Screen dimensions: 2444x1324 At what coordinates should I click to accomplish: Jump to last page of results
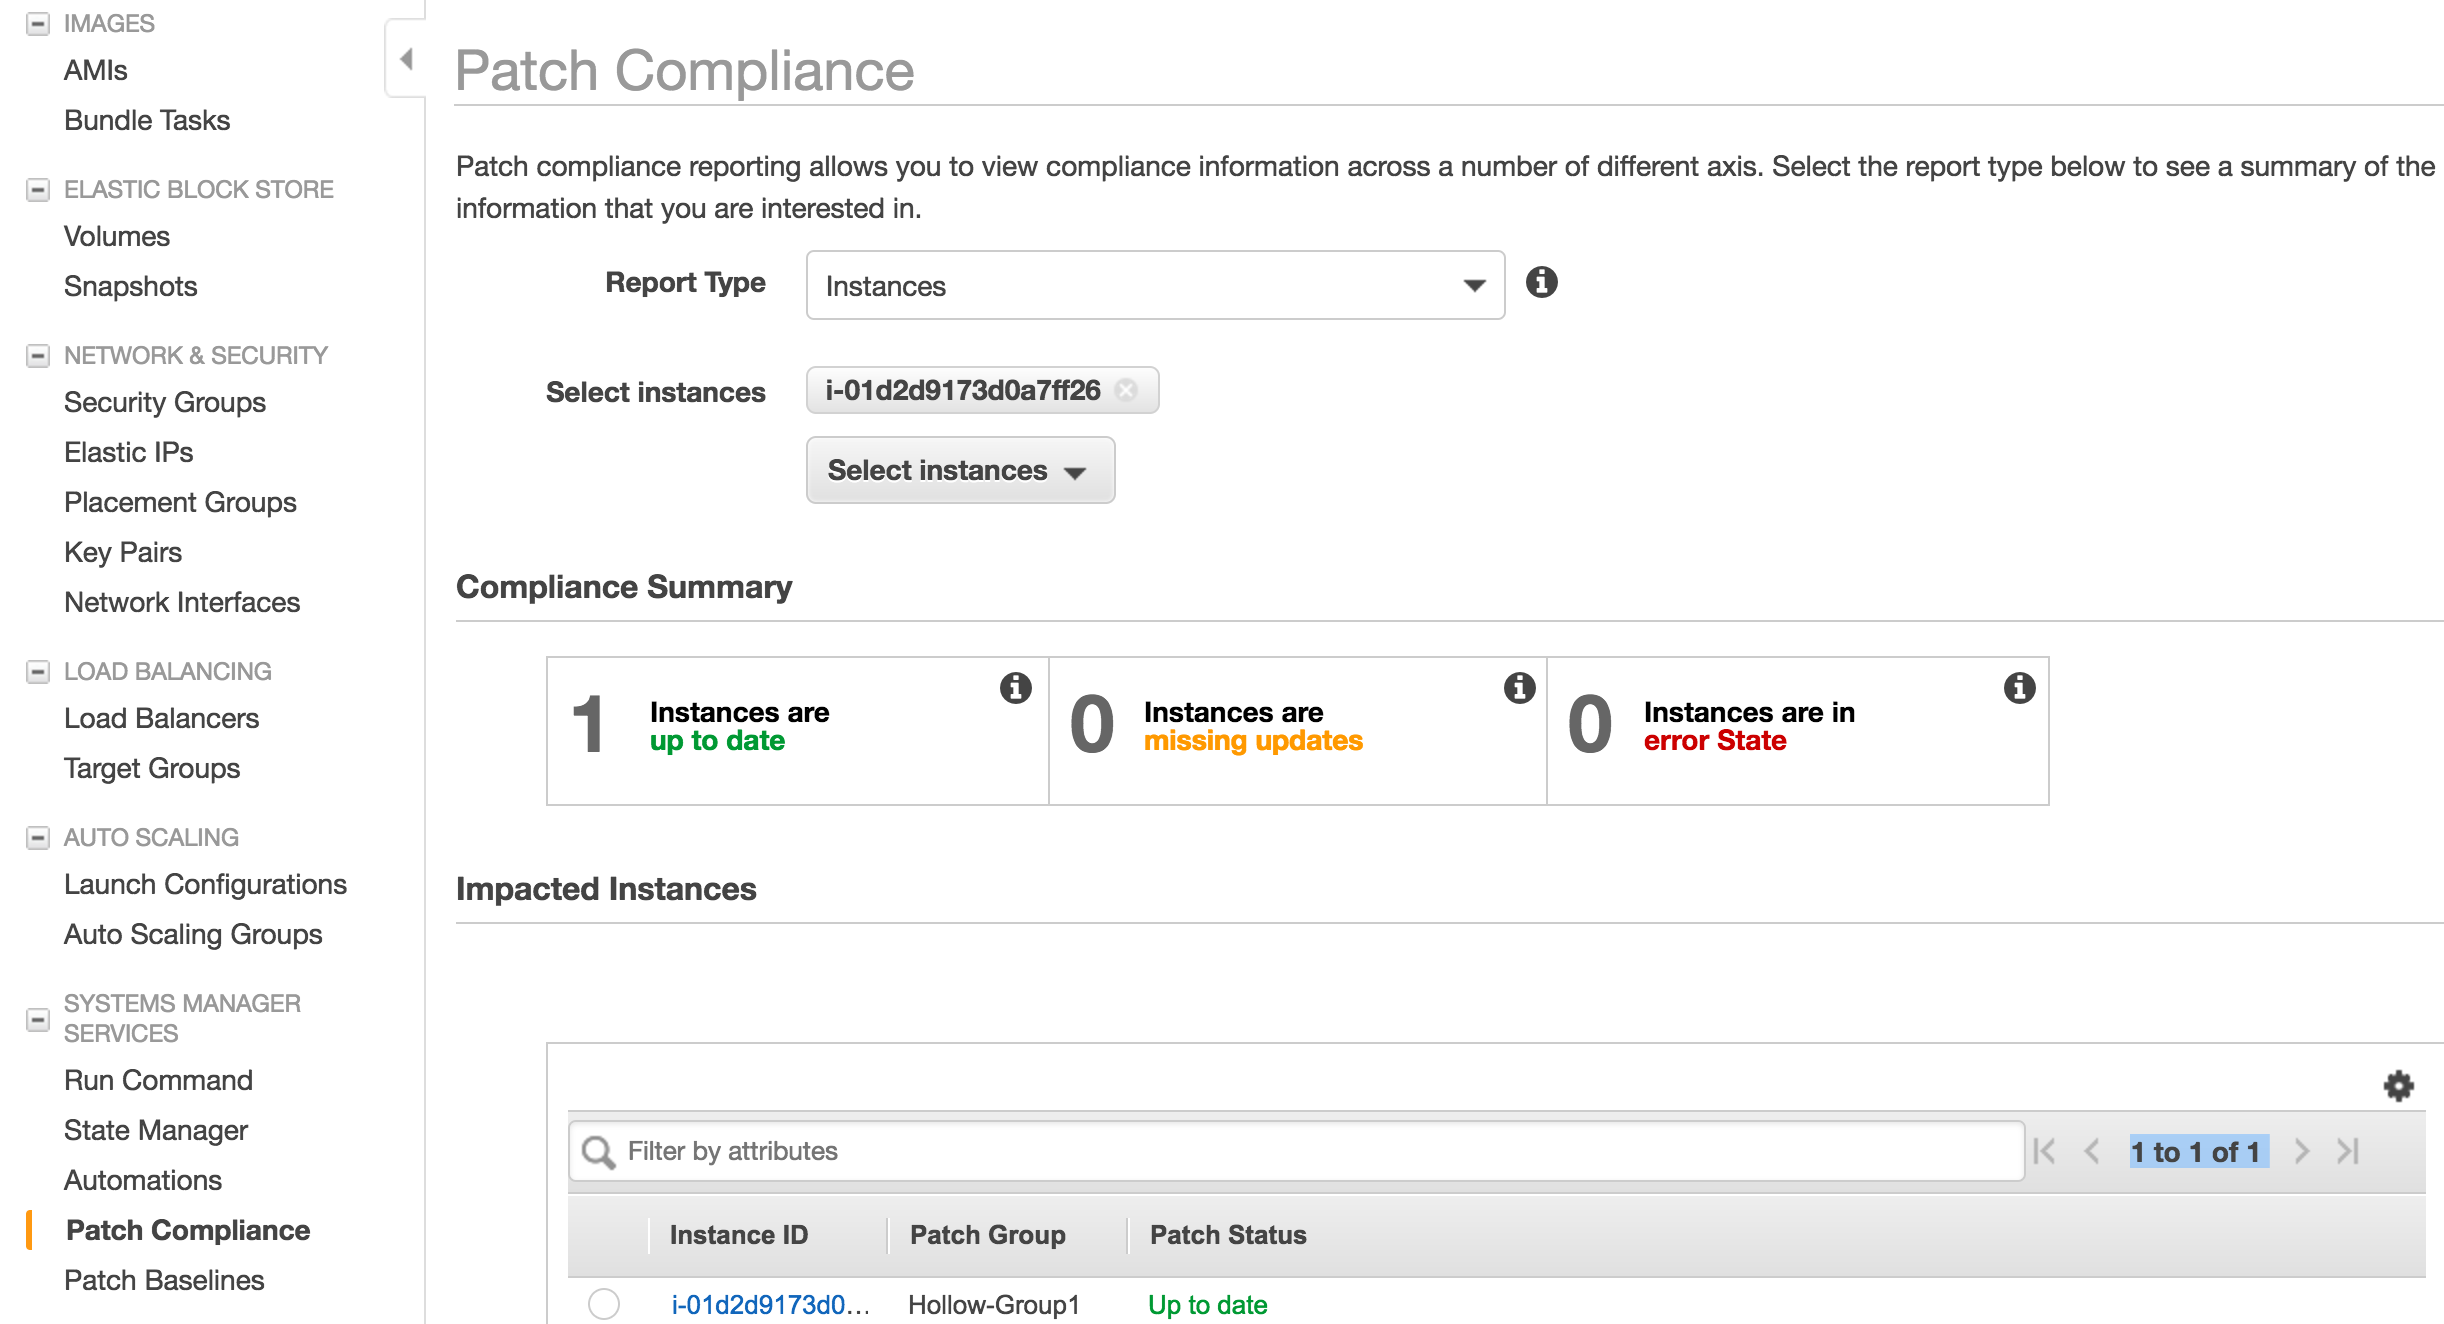[x=2348, y=1152]
